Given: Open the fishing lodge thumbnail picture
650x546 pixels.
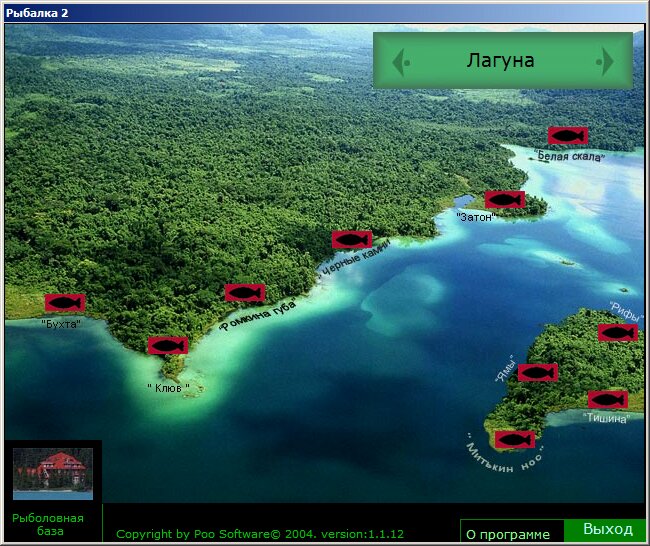Looking at the screenshot, I should (52, 473).
